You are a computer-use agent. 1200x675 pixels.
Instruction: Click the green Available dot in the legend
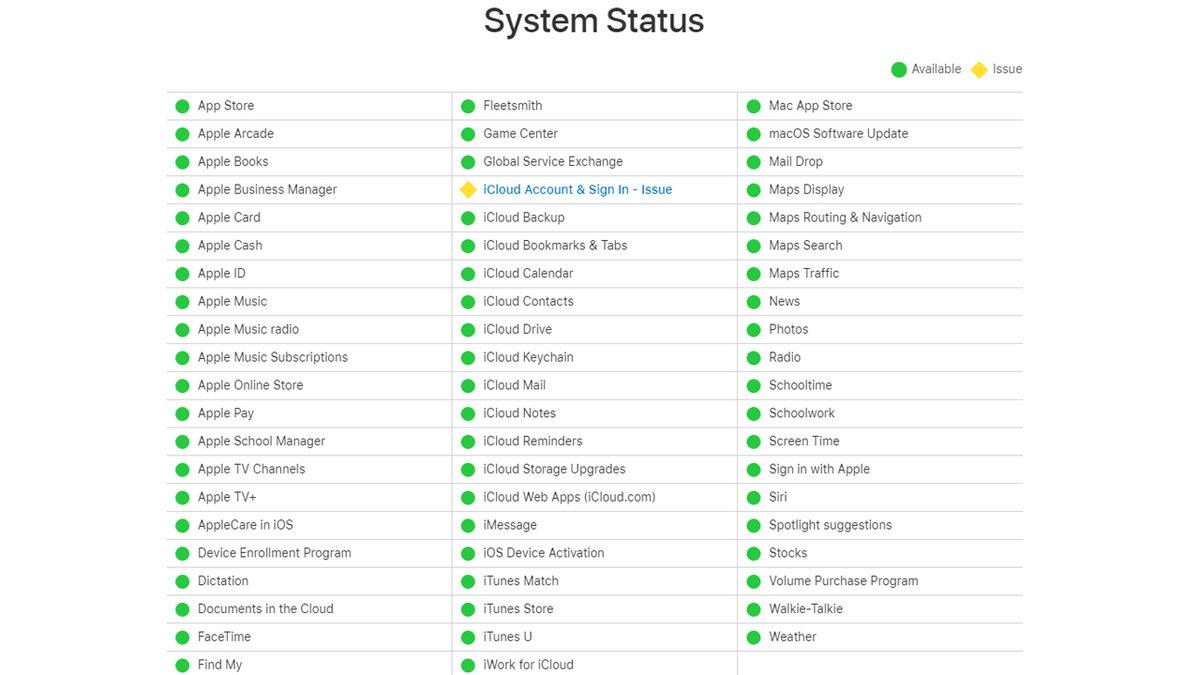click(x=898, y=69)
